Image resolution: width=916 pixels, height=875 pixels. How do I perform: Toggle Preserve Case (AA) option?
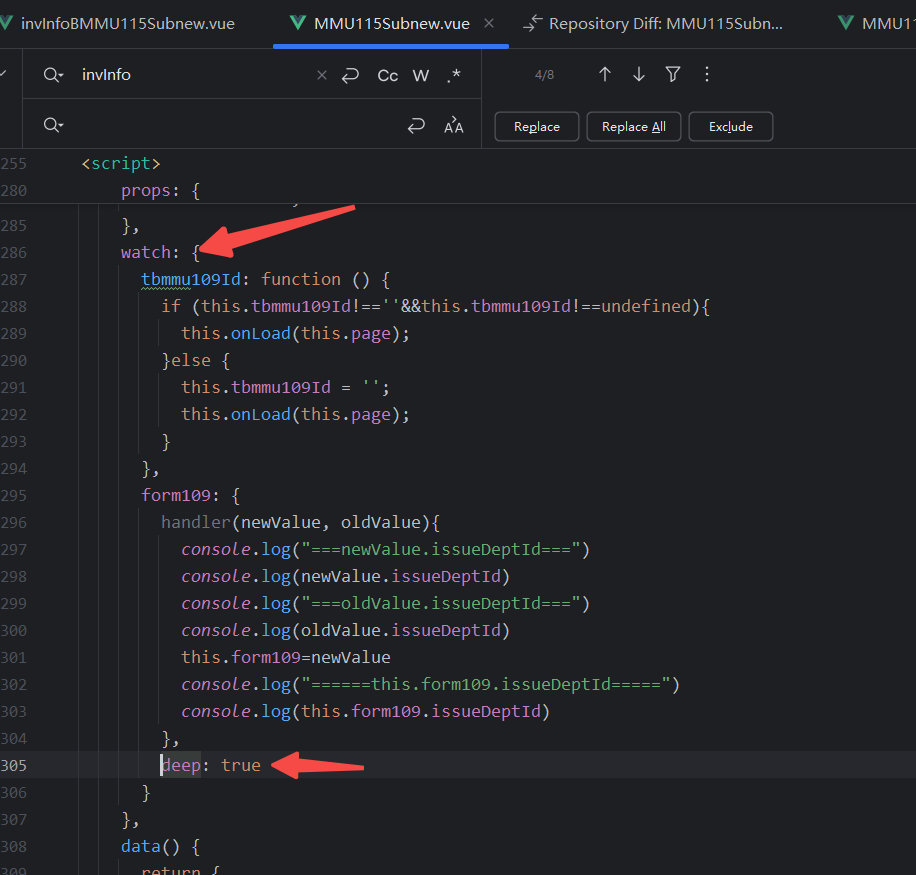tap(453, 126)
